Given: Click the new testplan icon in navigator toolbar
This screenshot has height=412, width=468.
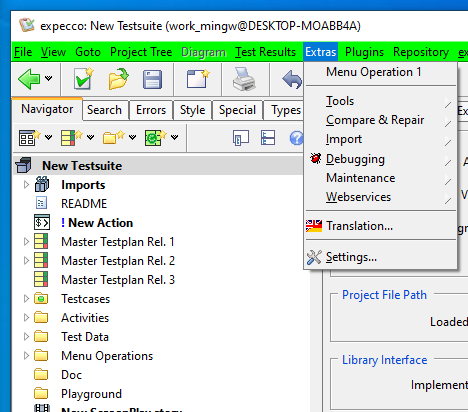Looking at the screenshot, I should pyautogui.click(x=72, y=138).
